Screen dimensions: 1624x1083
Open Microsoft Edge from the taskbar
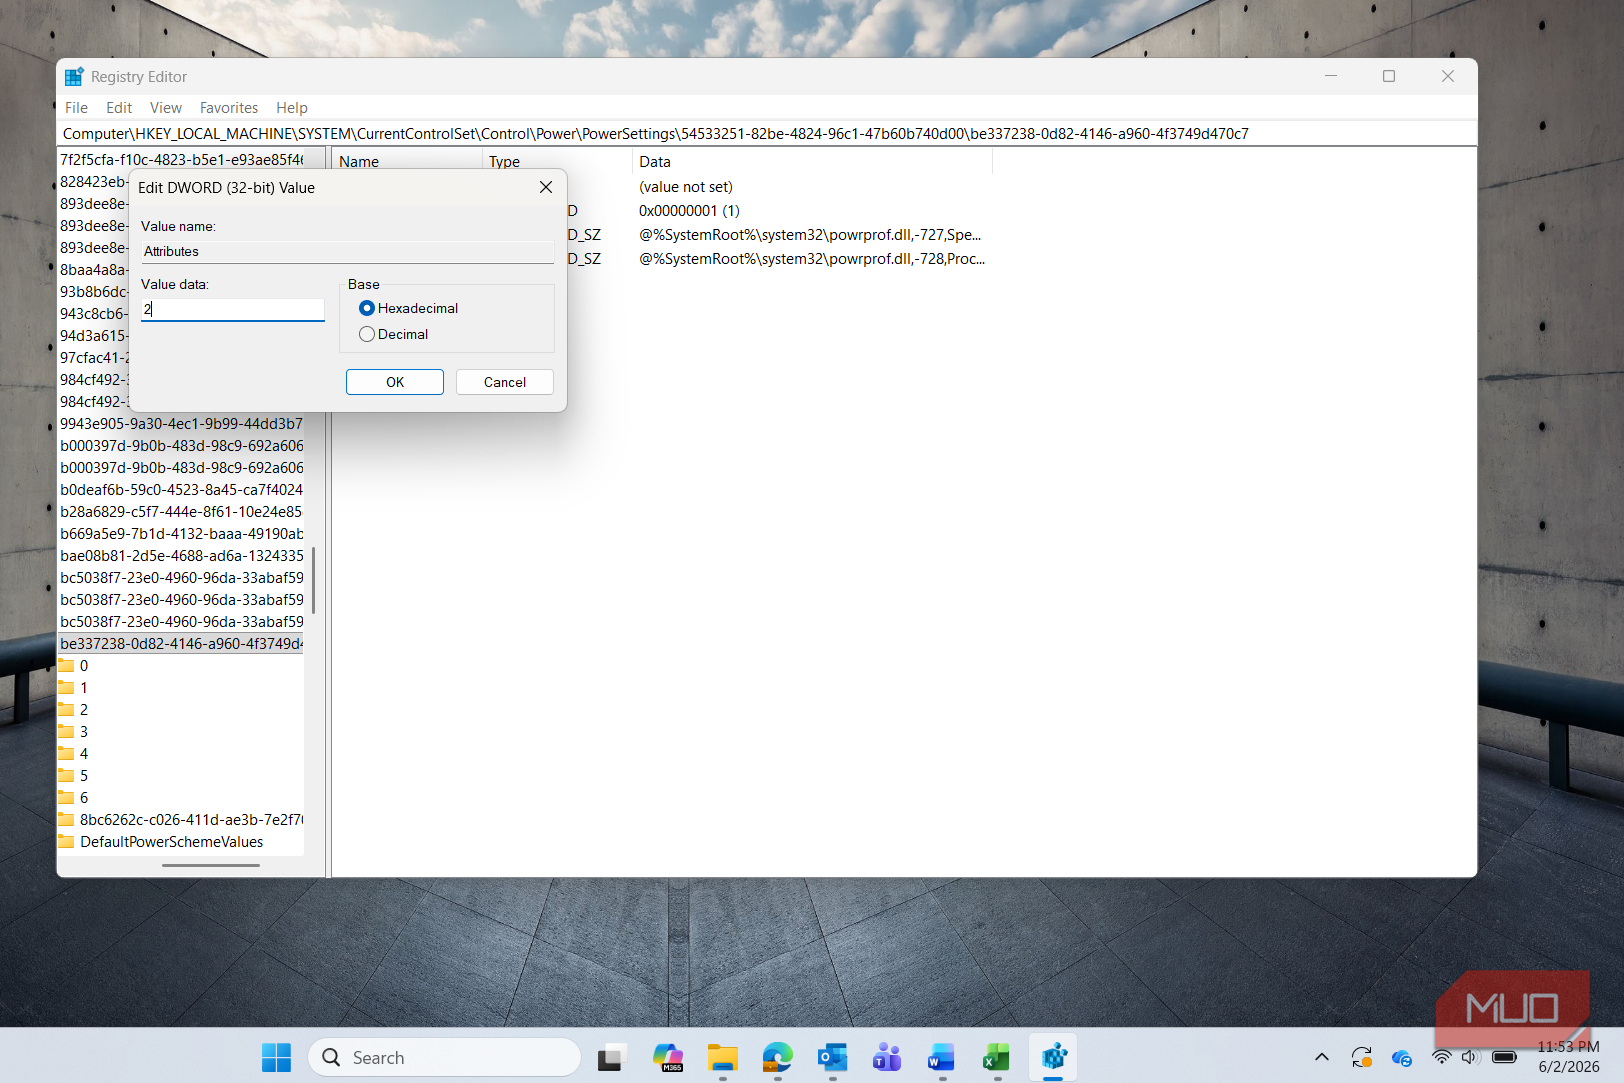[x=777, y=1058]
